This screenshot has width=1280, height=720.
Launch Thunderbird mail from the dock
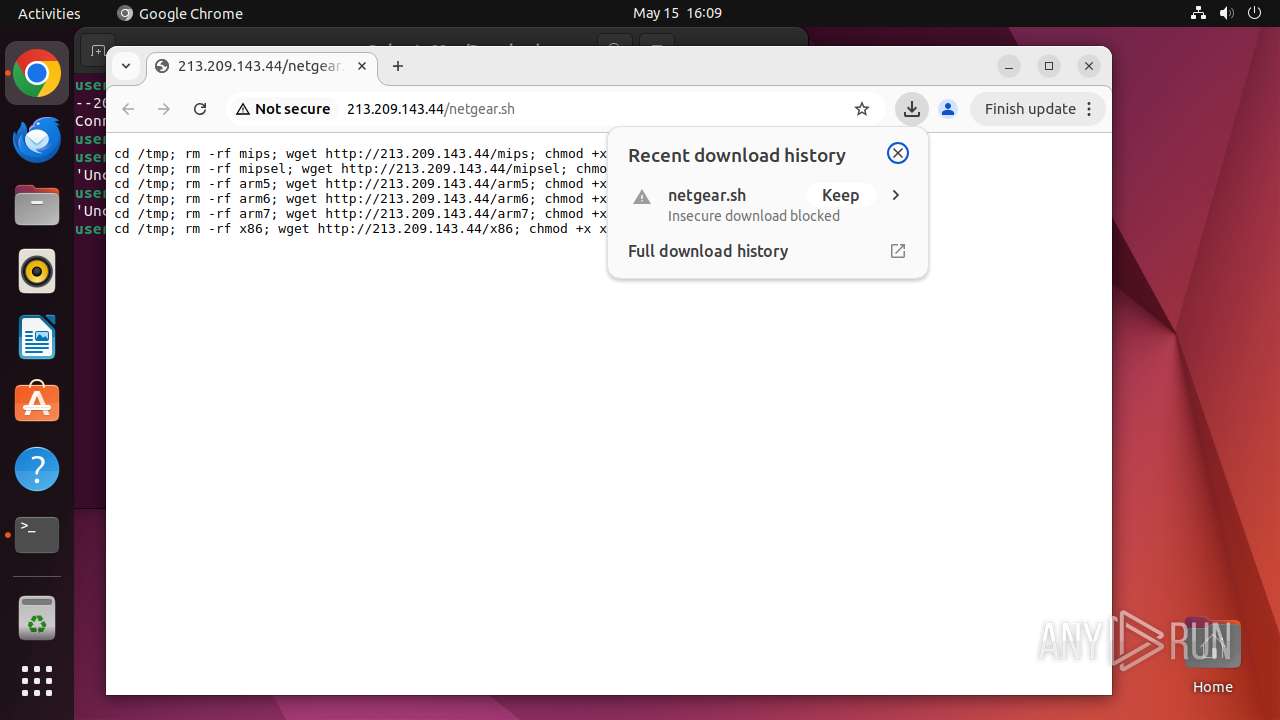pyautogui.click(x=37, y=140)
